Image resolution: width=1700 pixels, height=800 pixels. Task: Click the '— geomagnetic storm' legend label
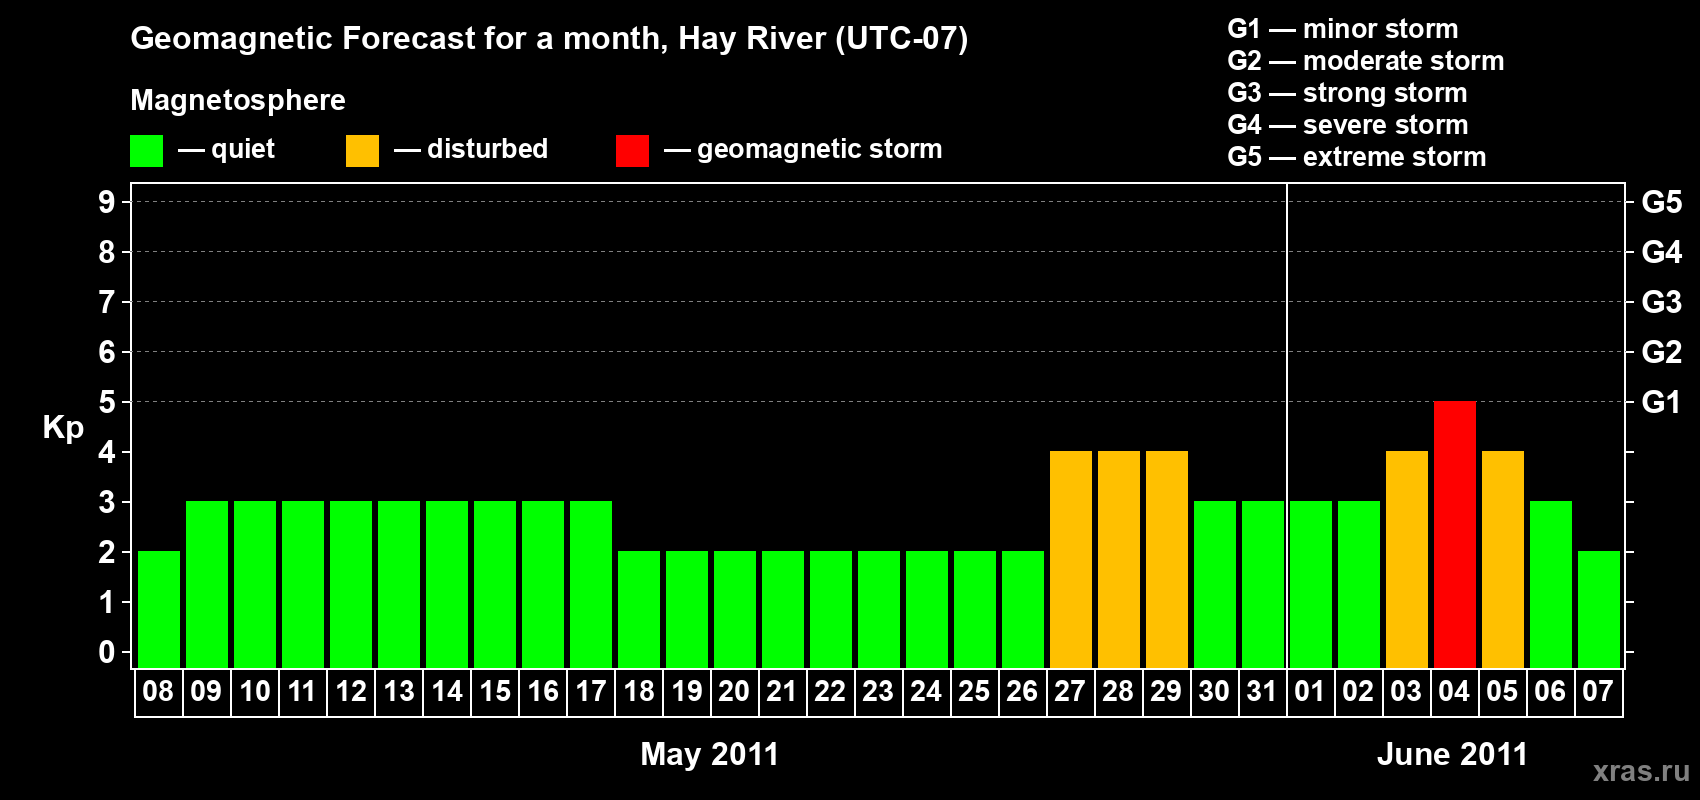coord(803,150)
